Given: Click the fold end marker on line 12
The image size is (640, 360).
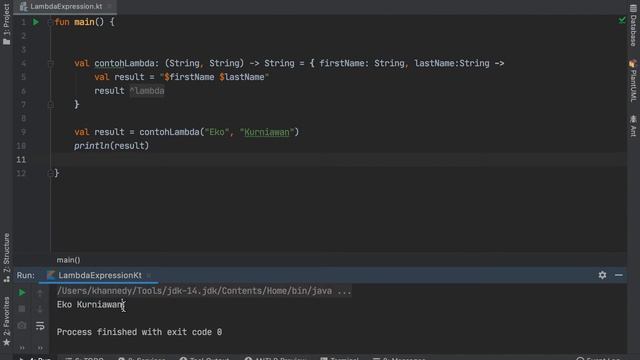Looking at the screenshot, I should pyautogui.click(x=50, y=173).
